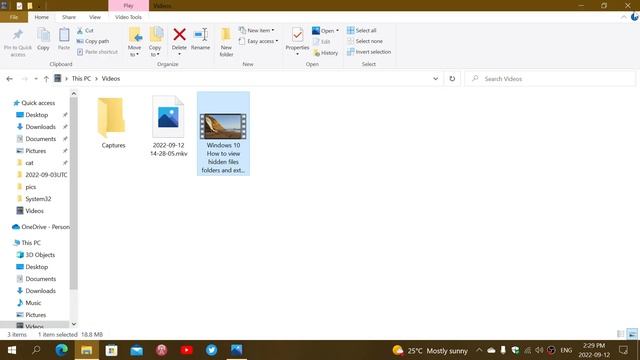Open taskbar Search

click(36, 350)
